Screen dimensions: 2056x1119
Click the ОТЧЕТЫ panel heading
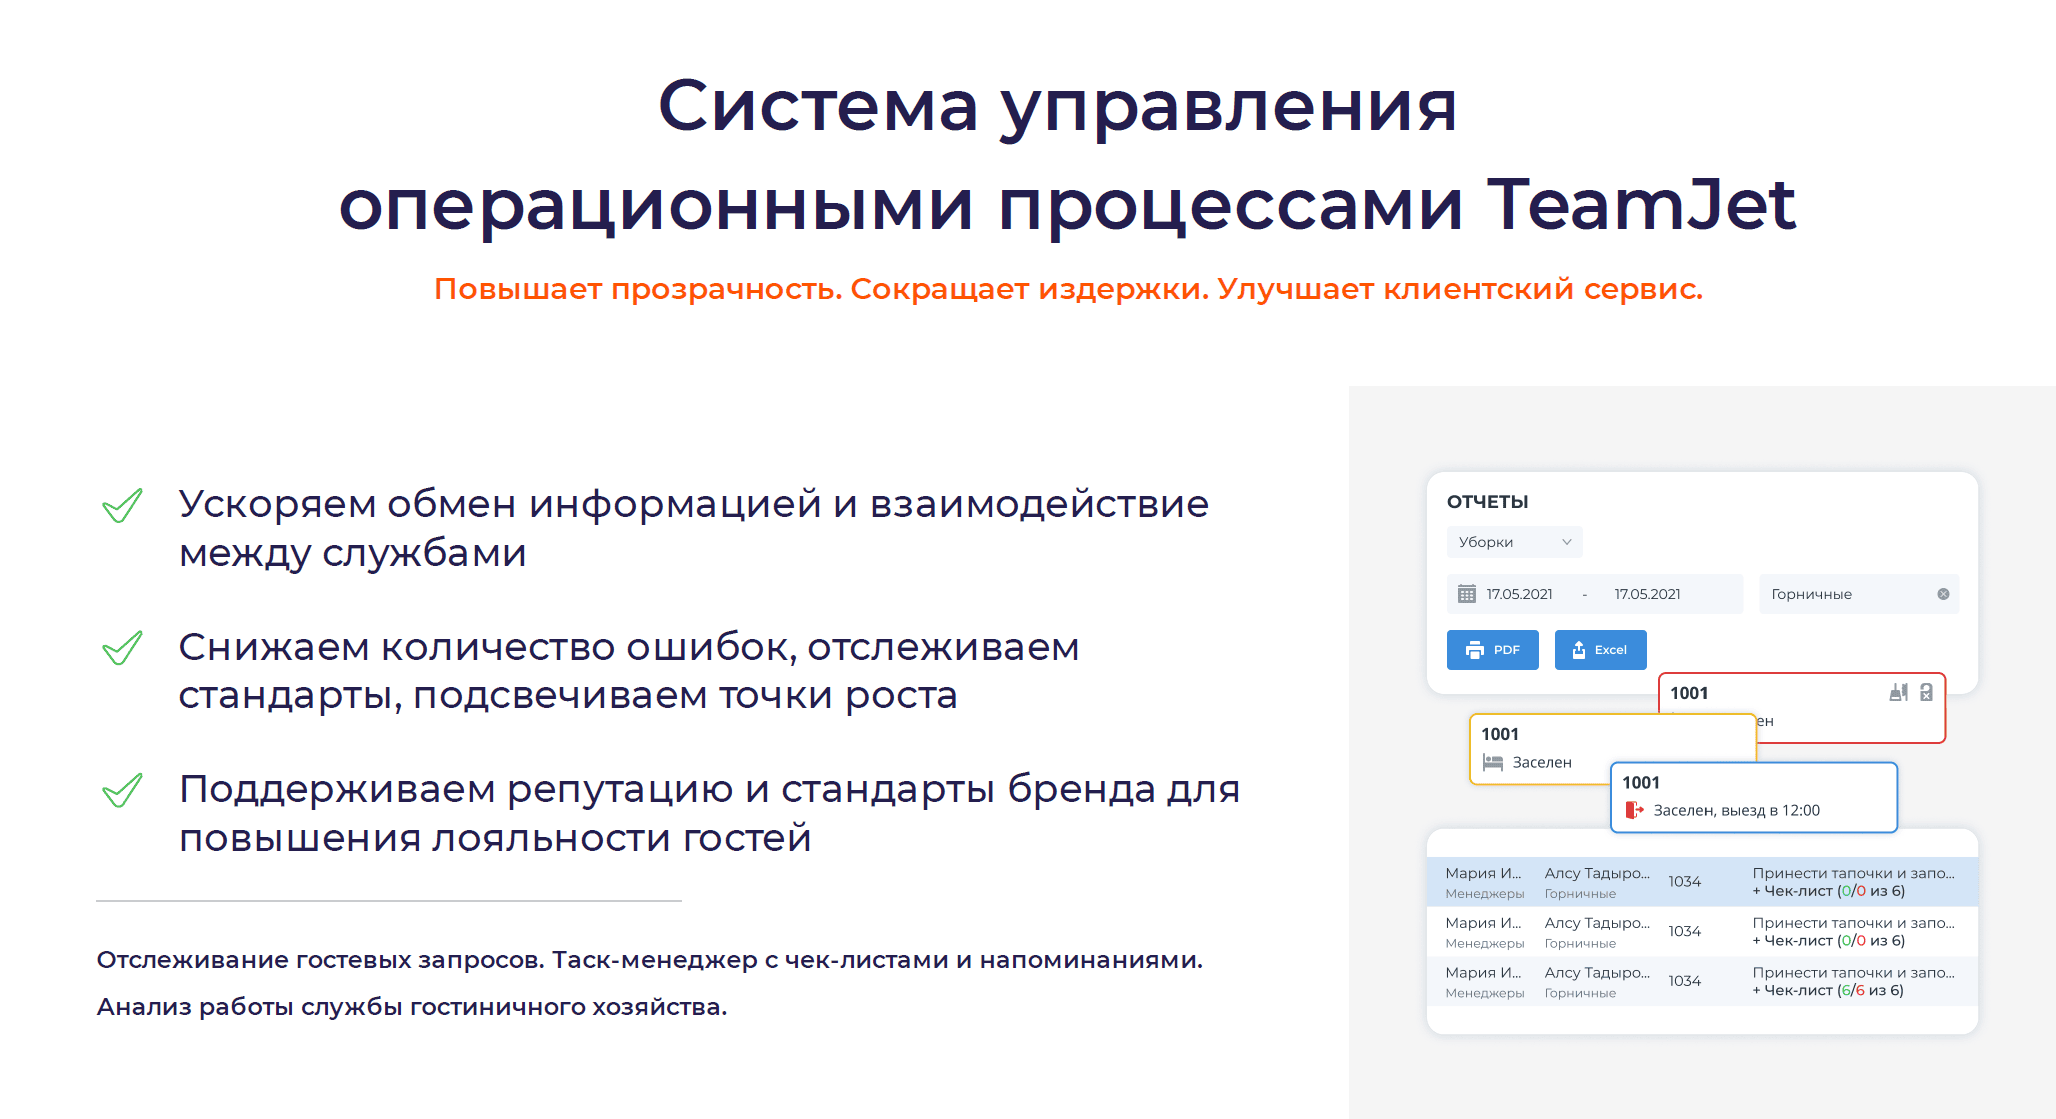[1487, 502]
